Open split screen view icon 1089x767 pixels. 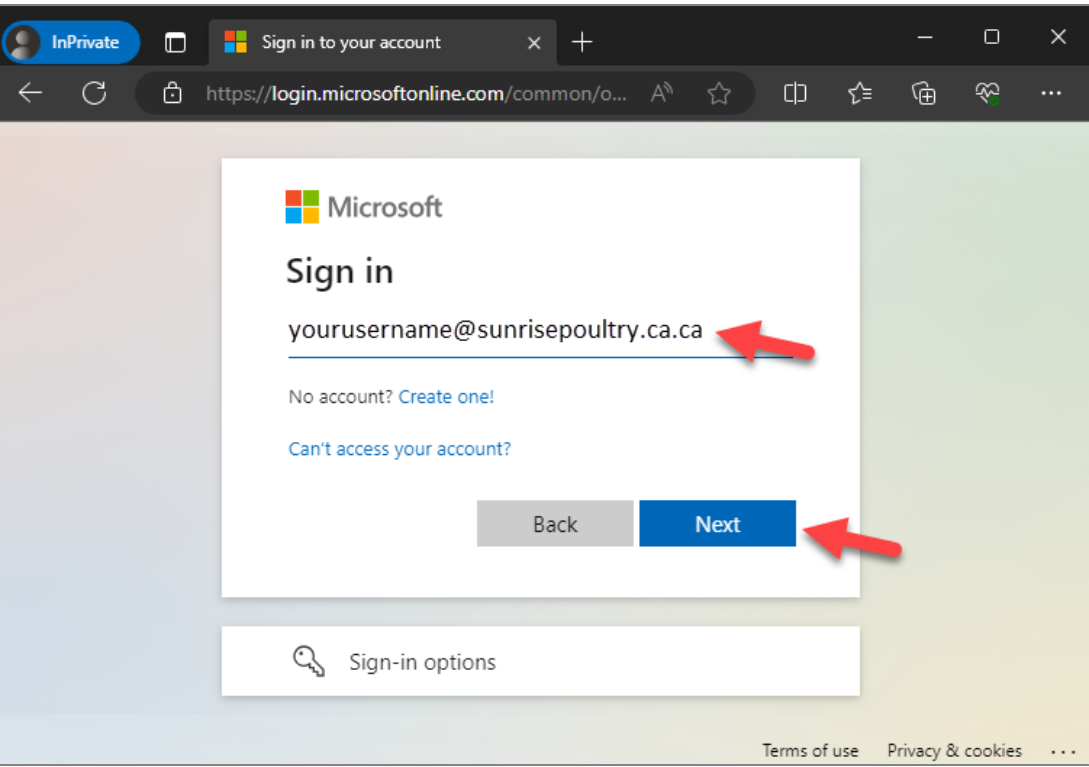tap(795, 93)
